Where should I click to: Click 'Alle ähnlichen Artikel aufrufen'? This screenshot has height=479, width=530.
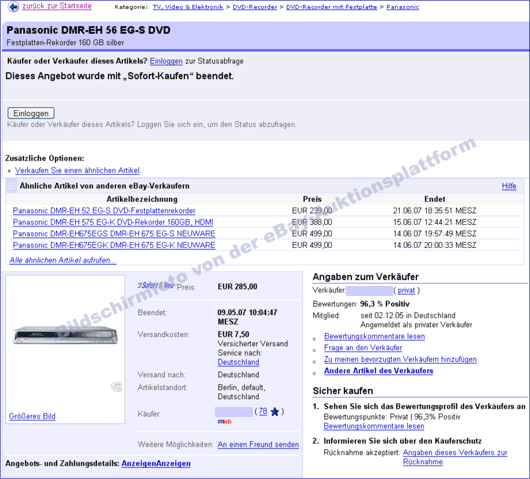coord(63,260)
